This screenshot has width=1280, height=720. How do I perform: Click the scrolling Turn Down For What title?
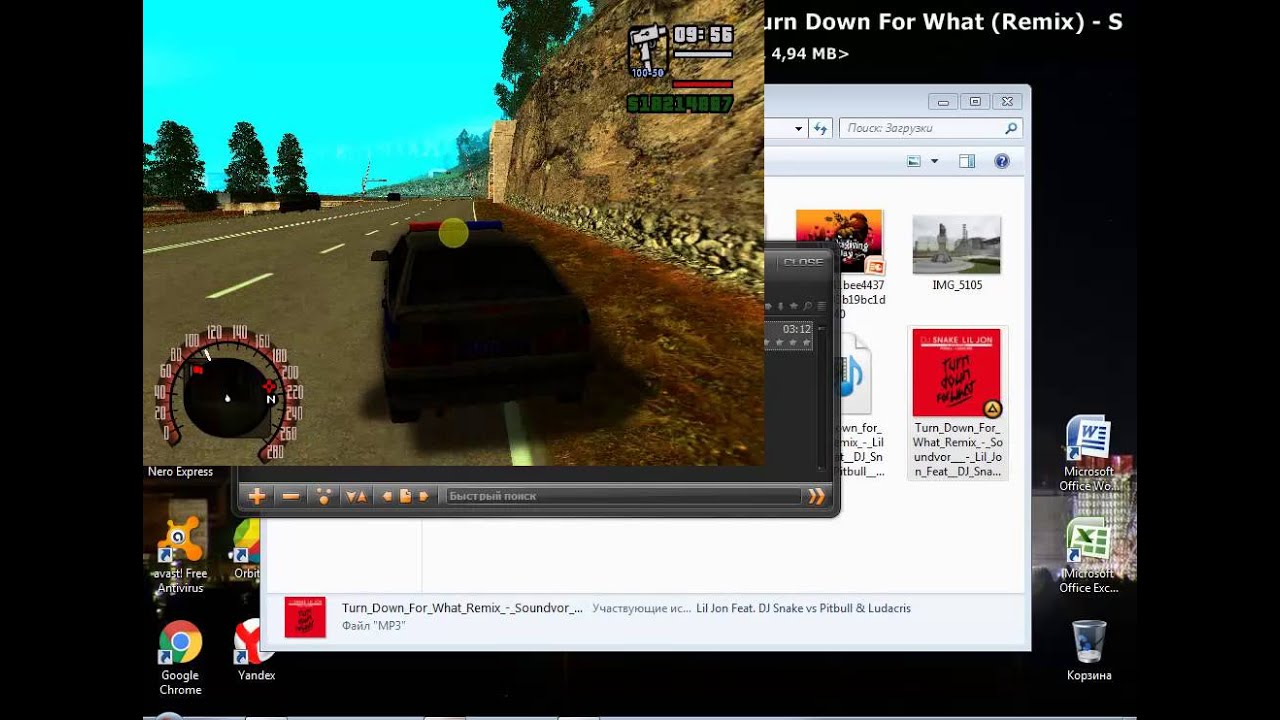(942, 22)
